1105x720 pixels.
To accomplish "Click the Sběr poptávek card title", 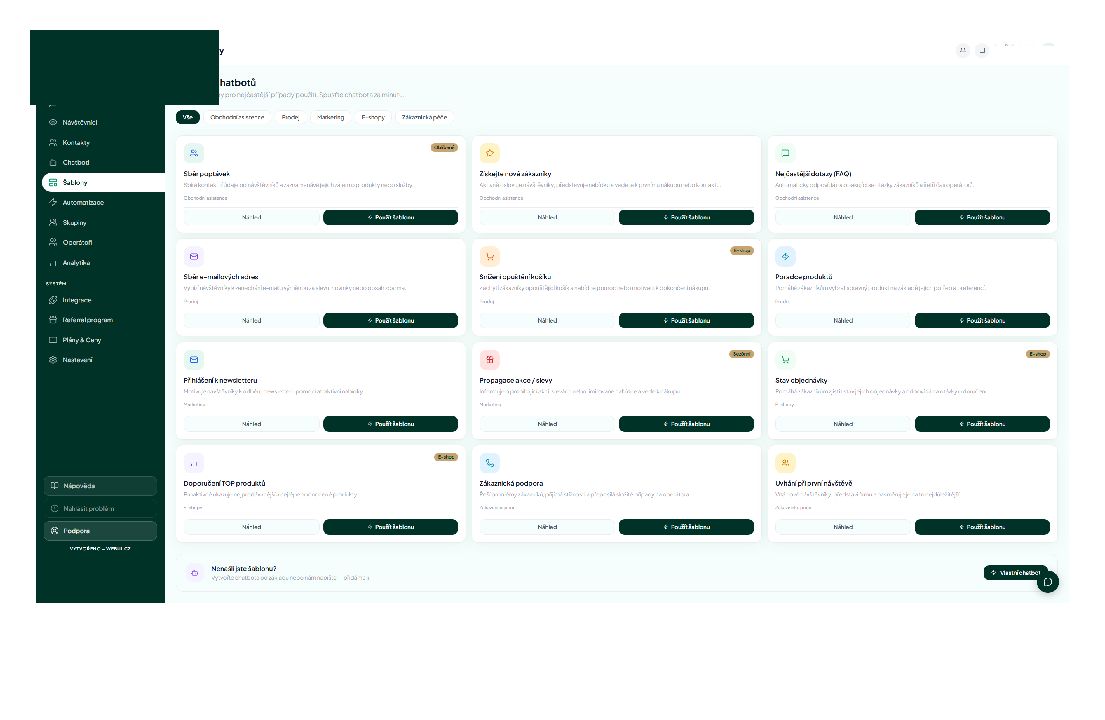I will click(x=206, y=174).
